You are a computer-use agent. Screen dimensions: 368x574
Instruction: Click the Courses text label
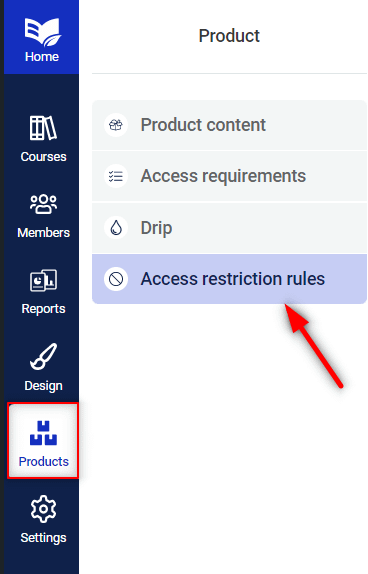(43, 157)
